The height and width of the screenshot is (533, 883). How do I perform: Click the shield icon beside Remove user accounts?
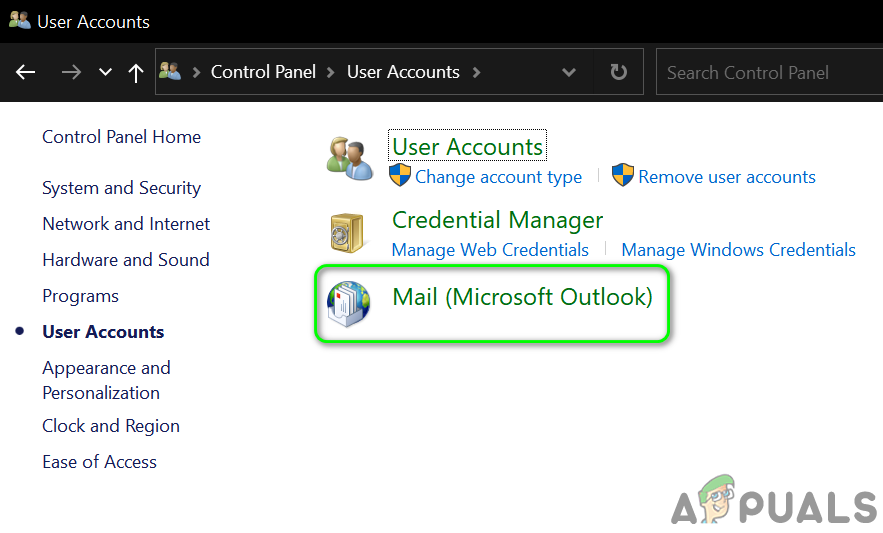click(x=623, y=177)
